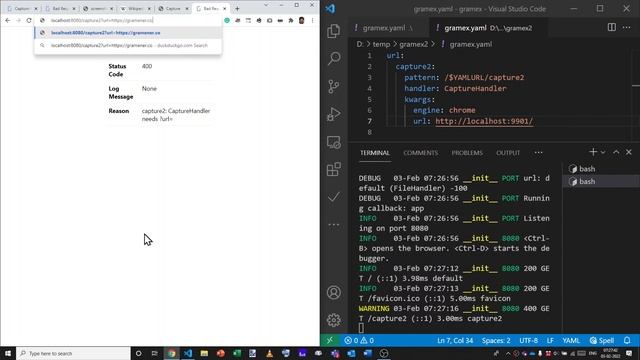
Task: Switch to the PROBLEMS panel tab
Action: coord(467,153)
